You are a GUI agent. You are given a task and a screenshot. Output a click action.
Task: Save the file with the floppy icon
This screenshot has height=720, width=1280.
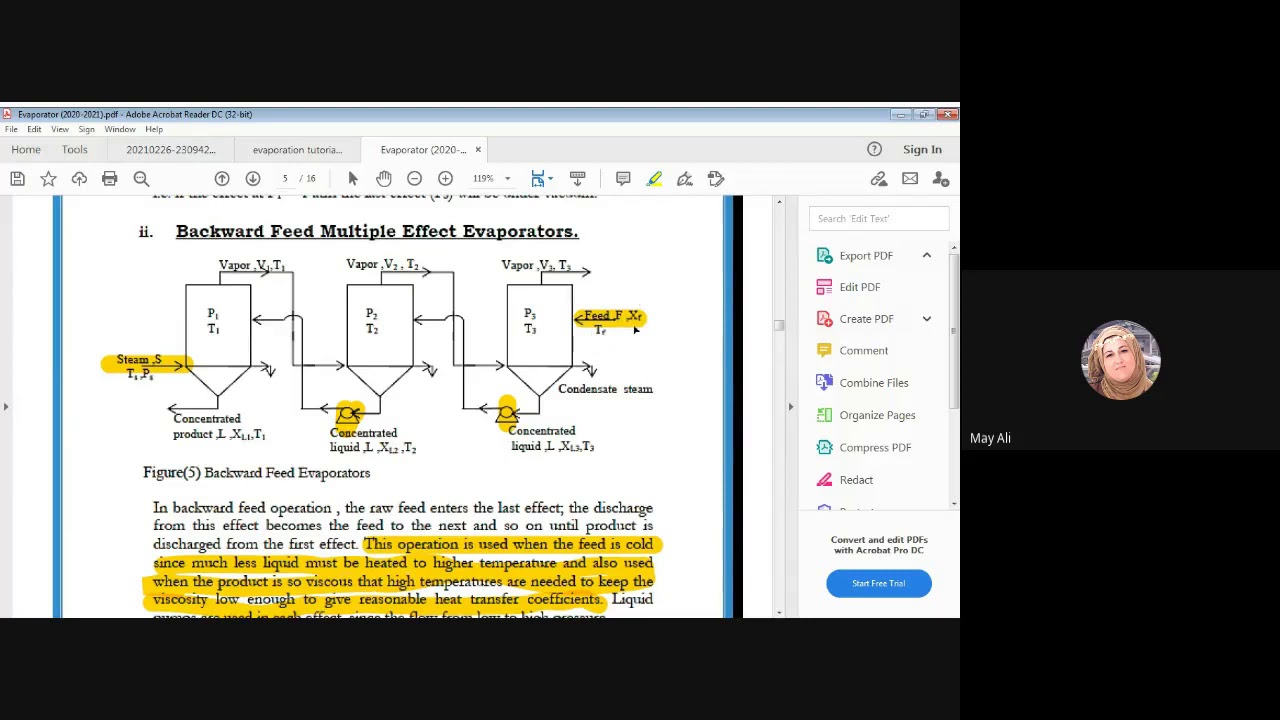[x=17, y=179]
